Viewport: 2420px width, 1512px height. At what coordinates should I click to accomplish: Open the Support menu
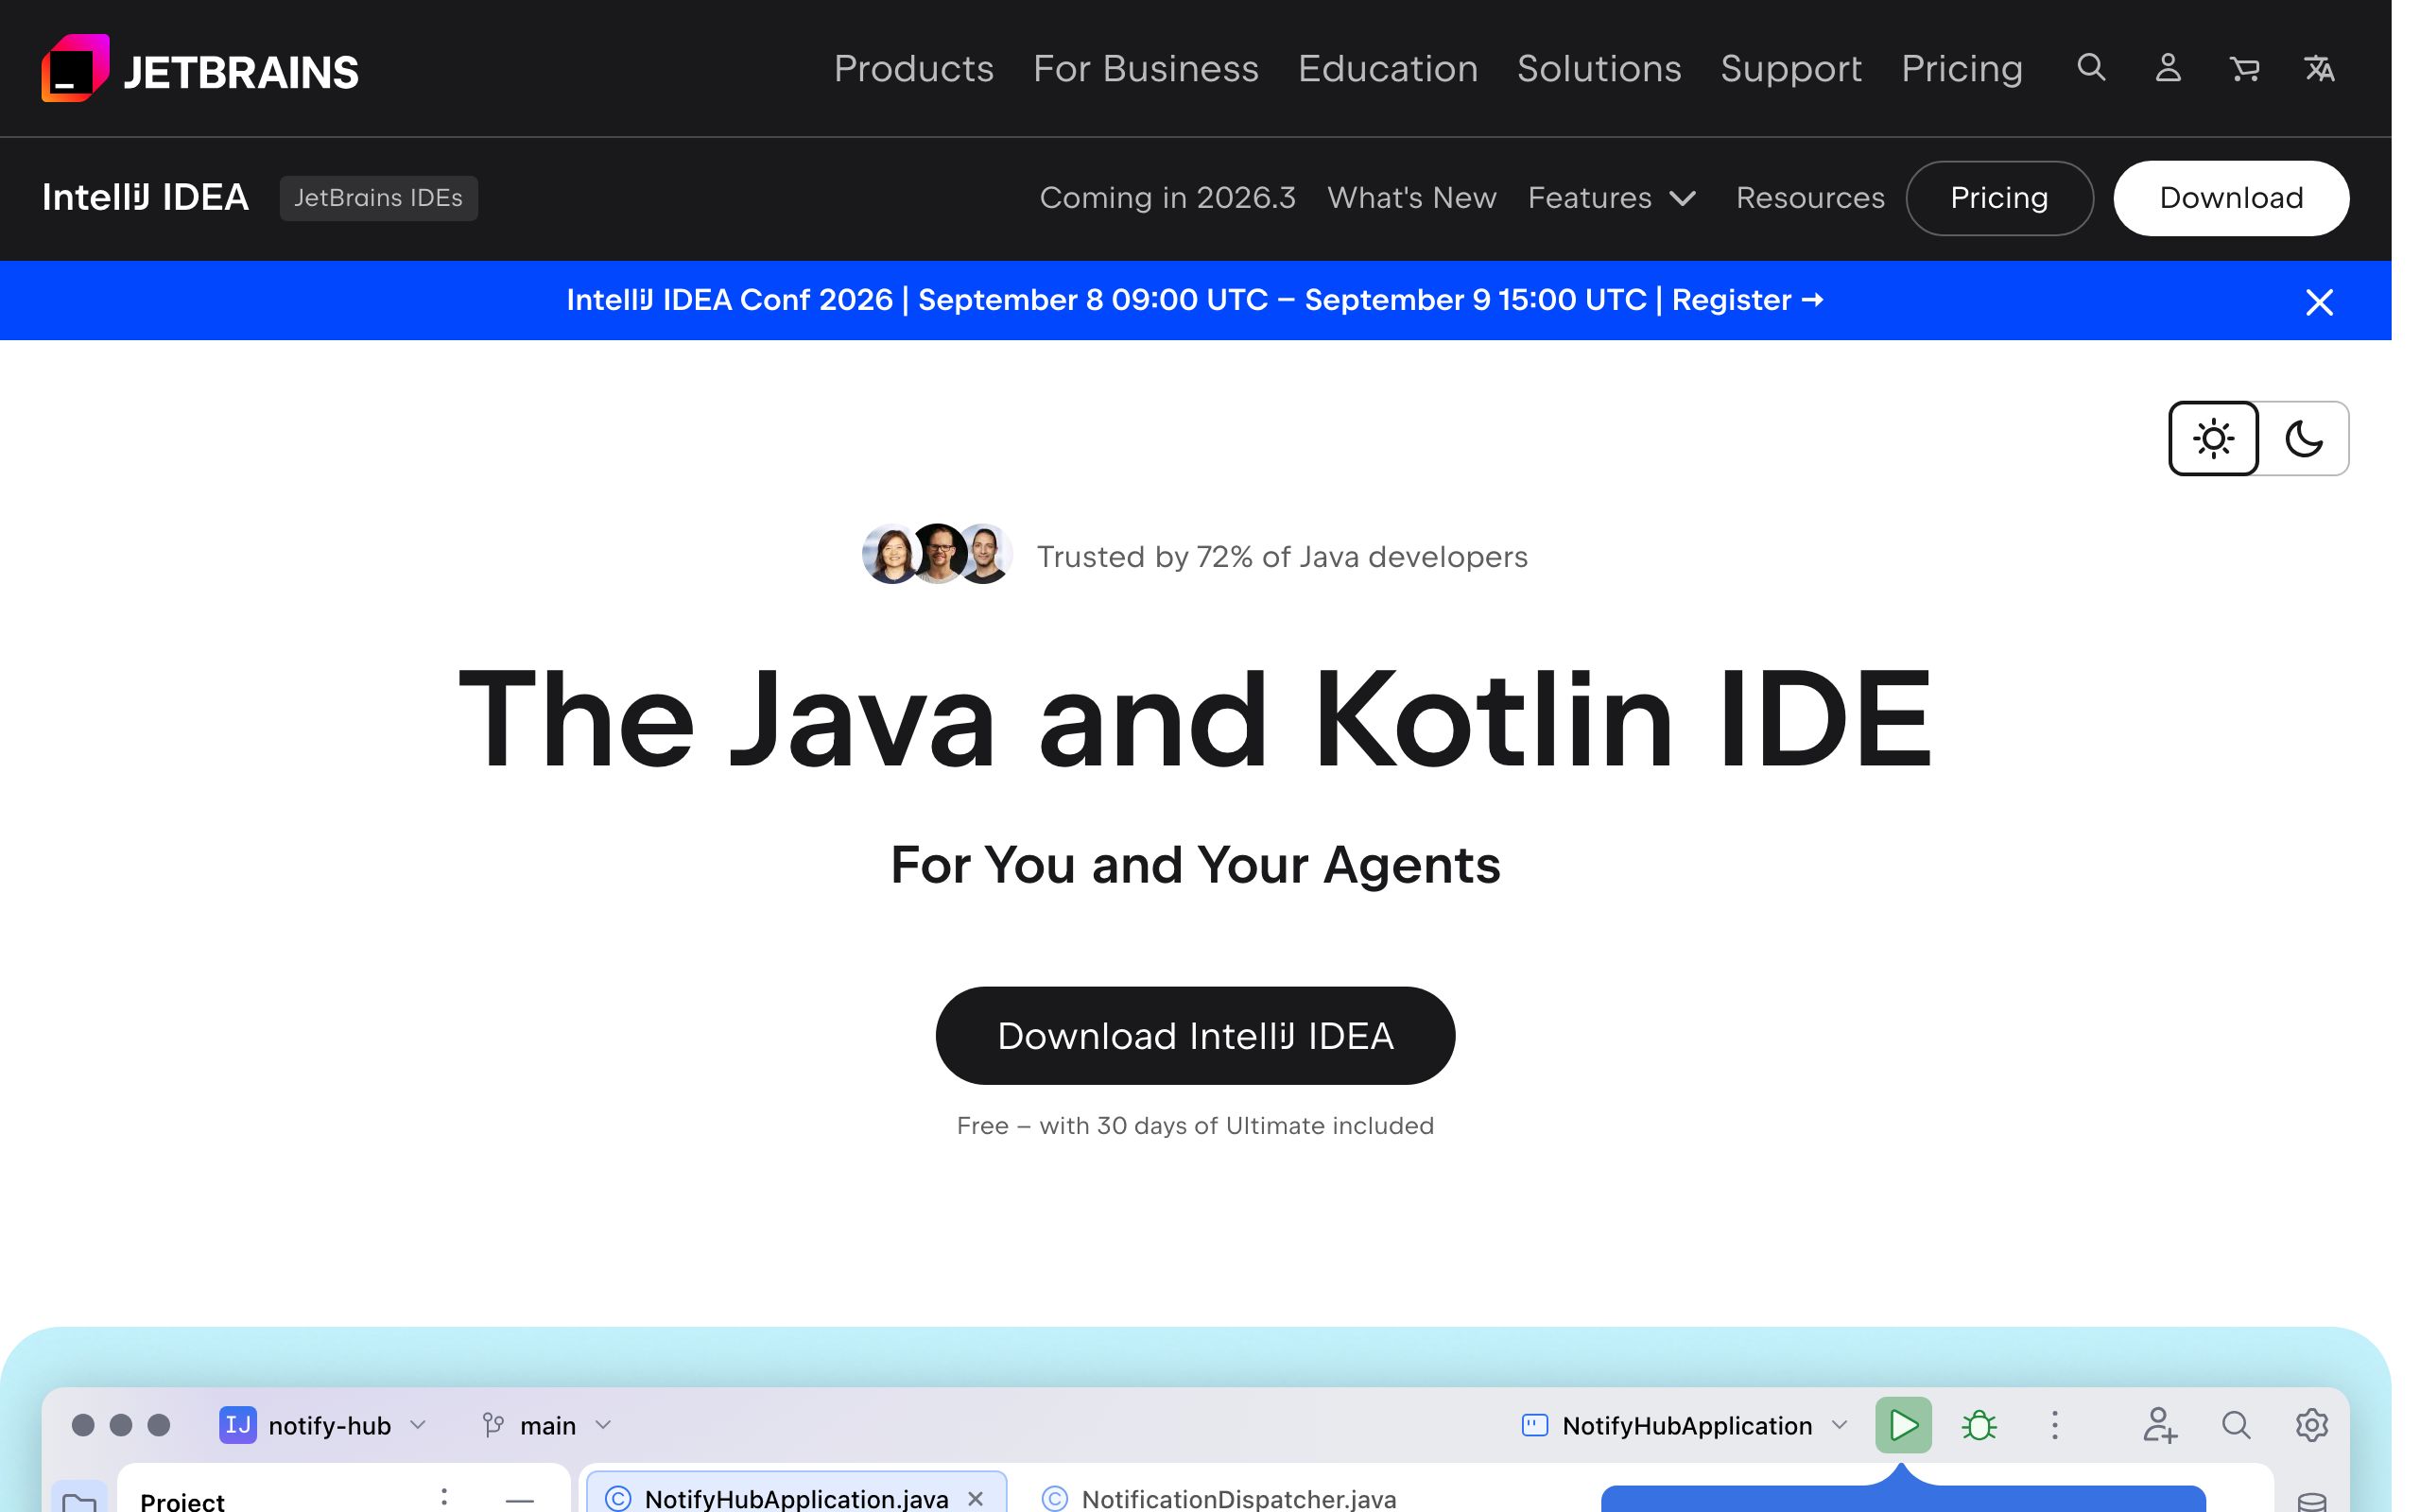(1791, 68)
